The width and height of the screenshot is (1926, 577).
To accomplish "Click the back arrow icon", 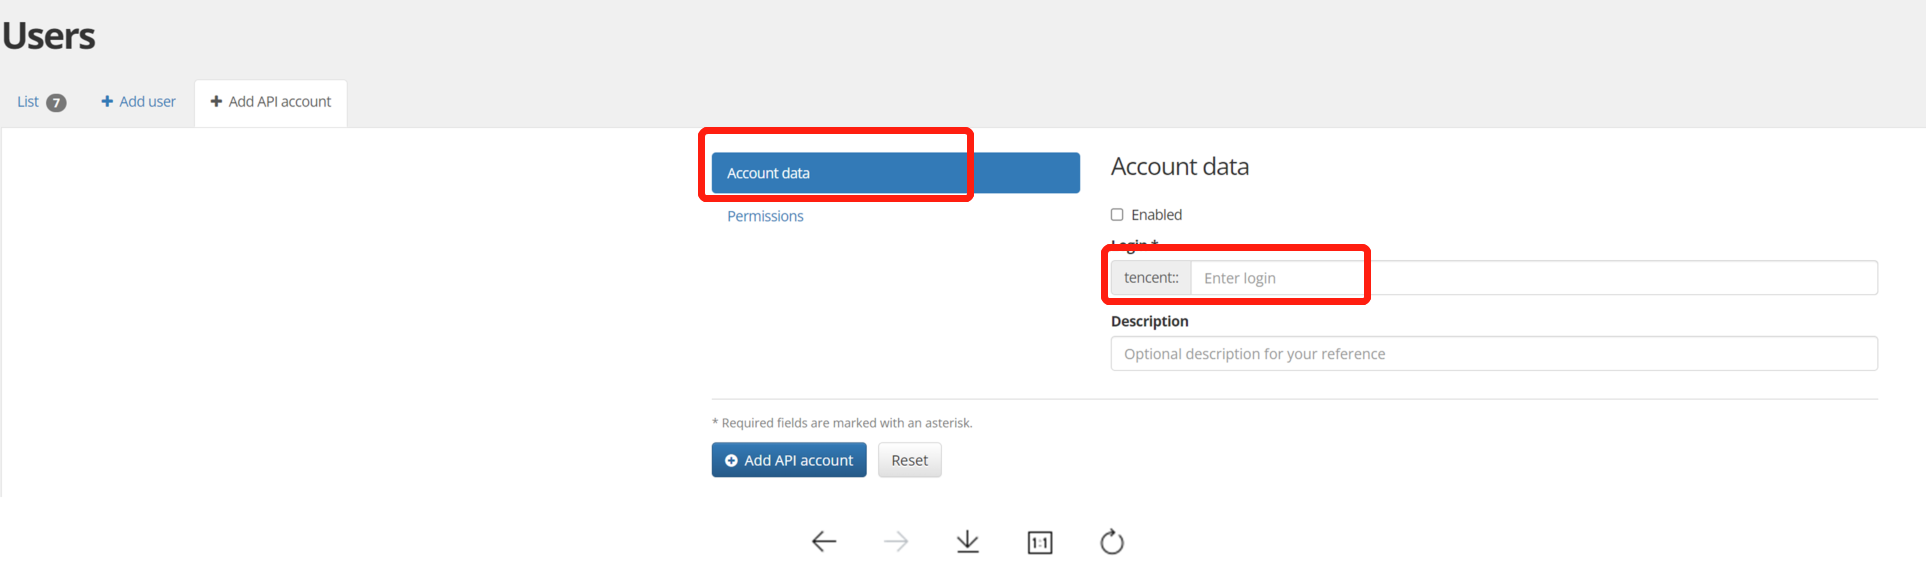I will coord(824,542).
